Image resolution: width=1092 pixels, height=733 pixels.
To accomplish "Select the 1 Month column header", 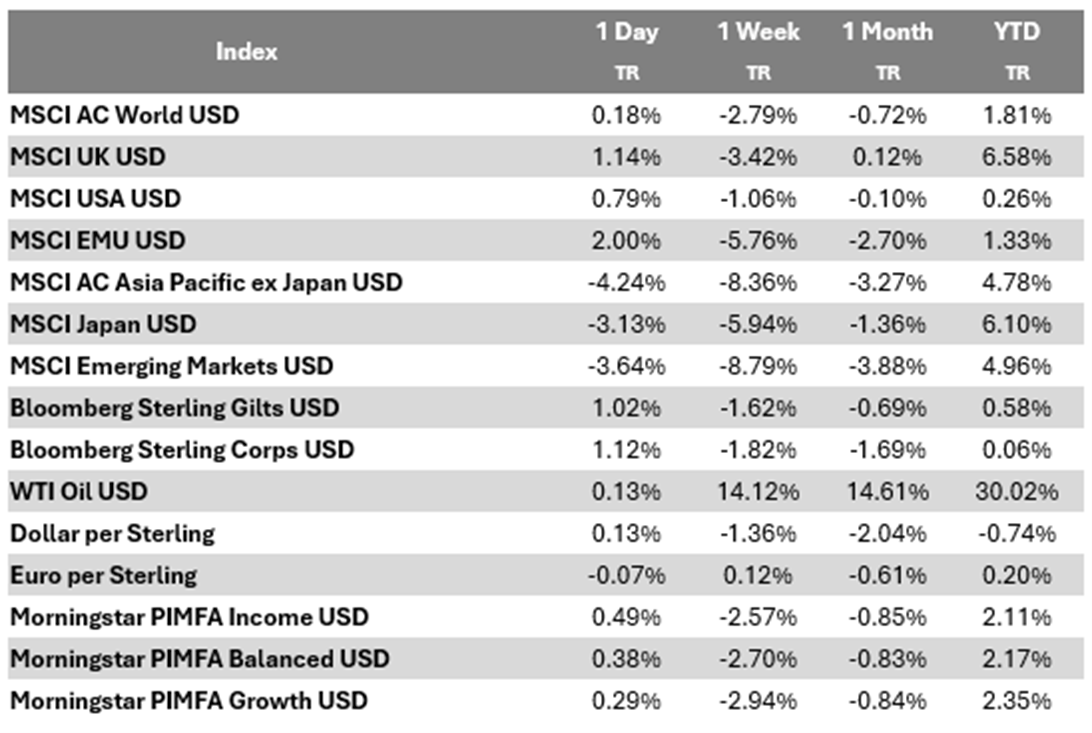I will coord(887,33).
